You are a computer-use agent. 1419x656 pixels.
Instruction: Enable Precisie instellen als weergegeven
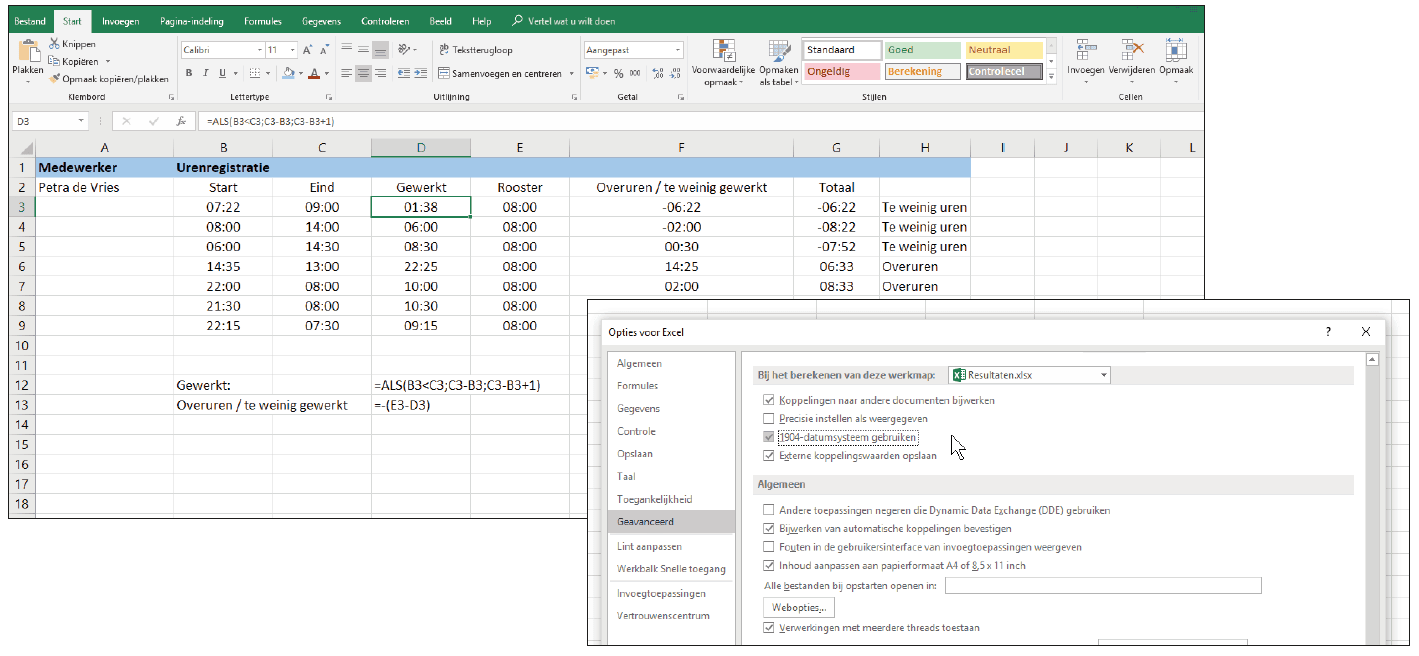coord(769,418)
